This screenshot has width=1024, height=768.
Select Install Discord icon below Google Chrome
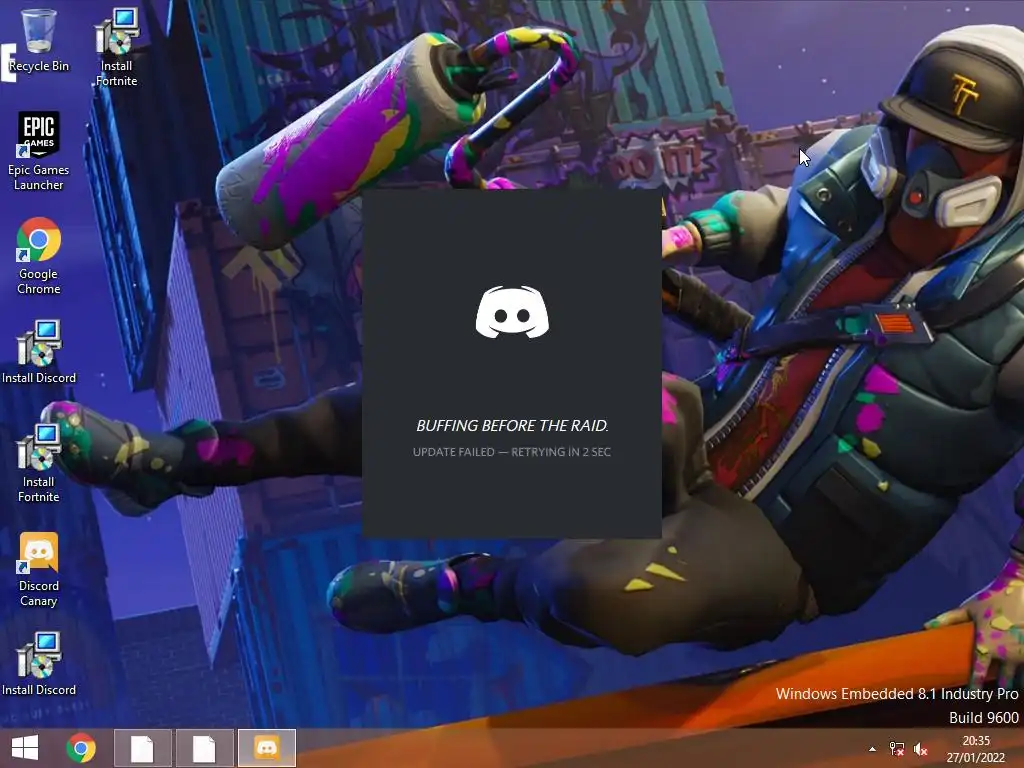(x=39, y=352)
